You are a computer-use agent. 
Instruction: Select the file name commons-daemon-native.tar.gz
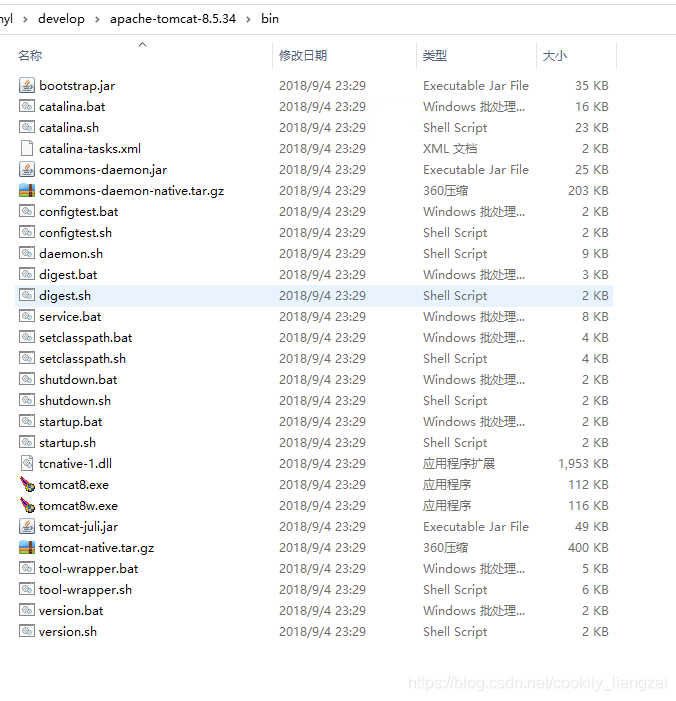coord(131,191)
